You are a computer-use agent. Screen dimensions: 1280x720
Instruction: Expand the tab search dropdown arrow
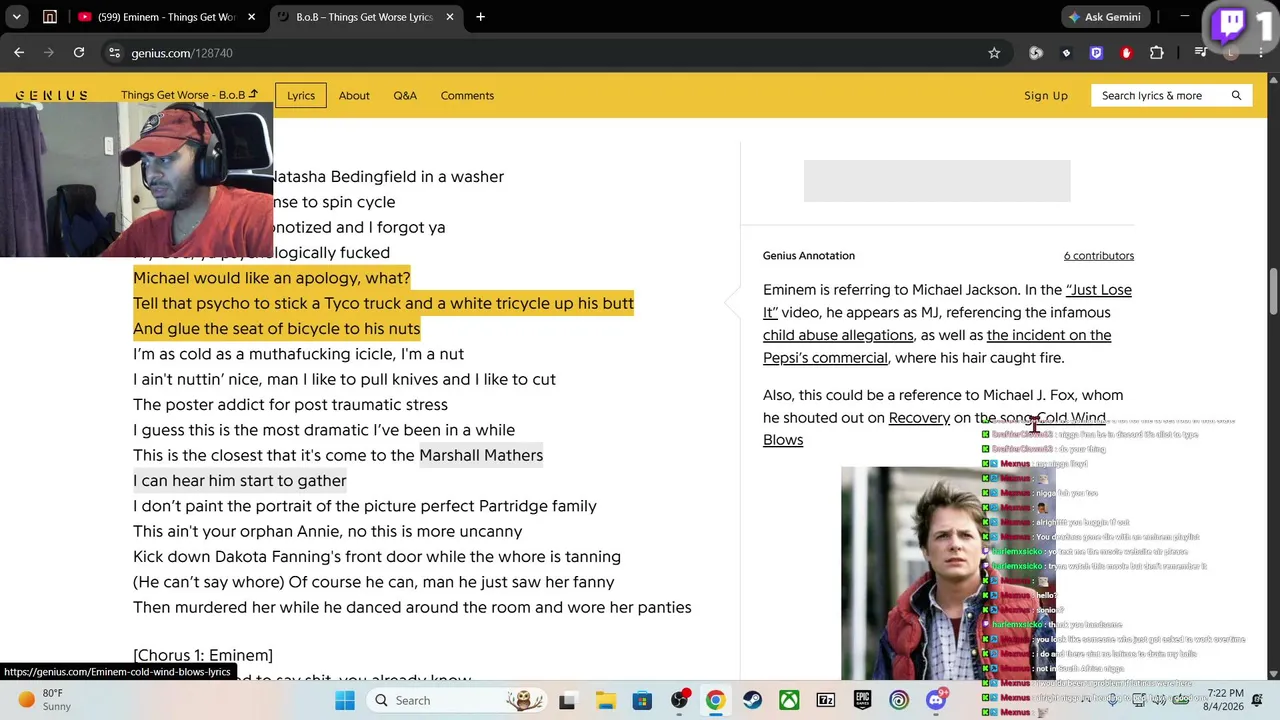[x=17, y=17]
